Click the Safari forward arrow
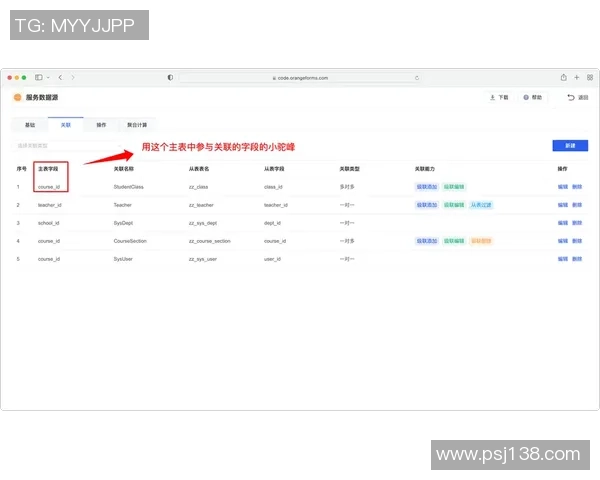This screenshot has width=600, height=480. click(x=72, y=77)
